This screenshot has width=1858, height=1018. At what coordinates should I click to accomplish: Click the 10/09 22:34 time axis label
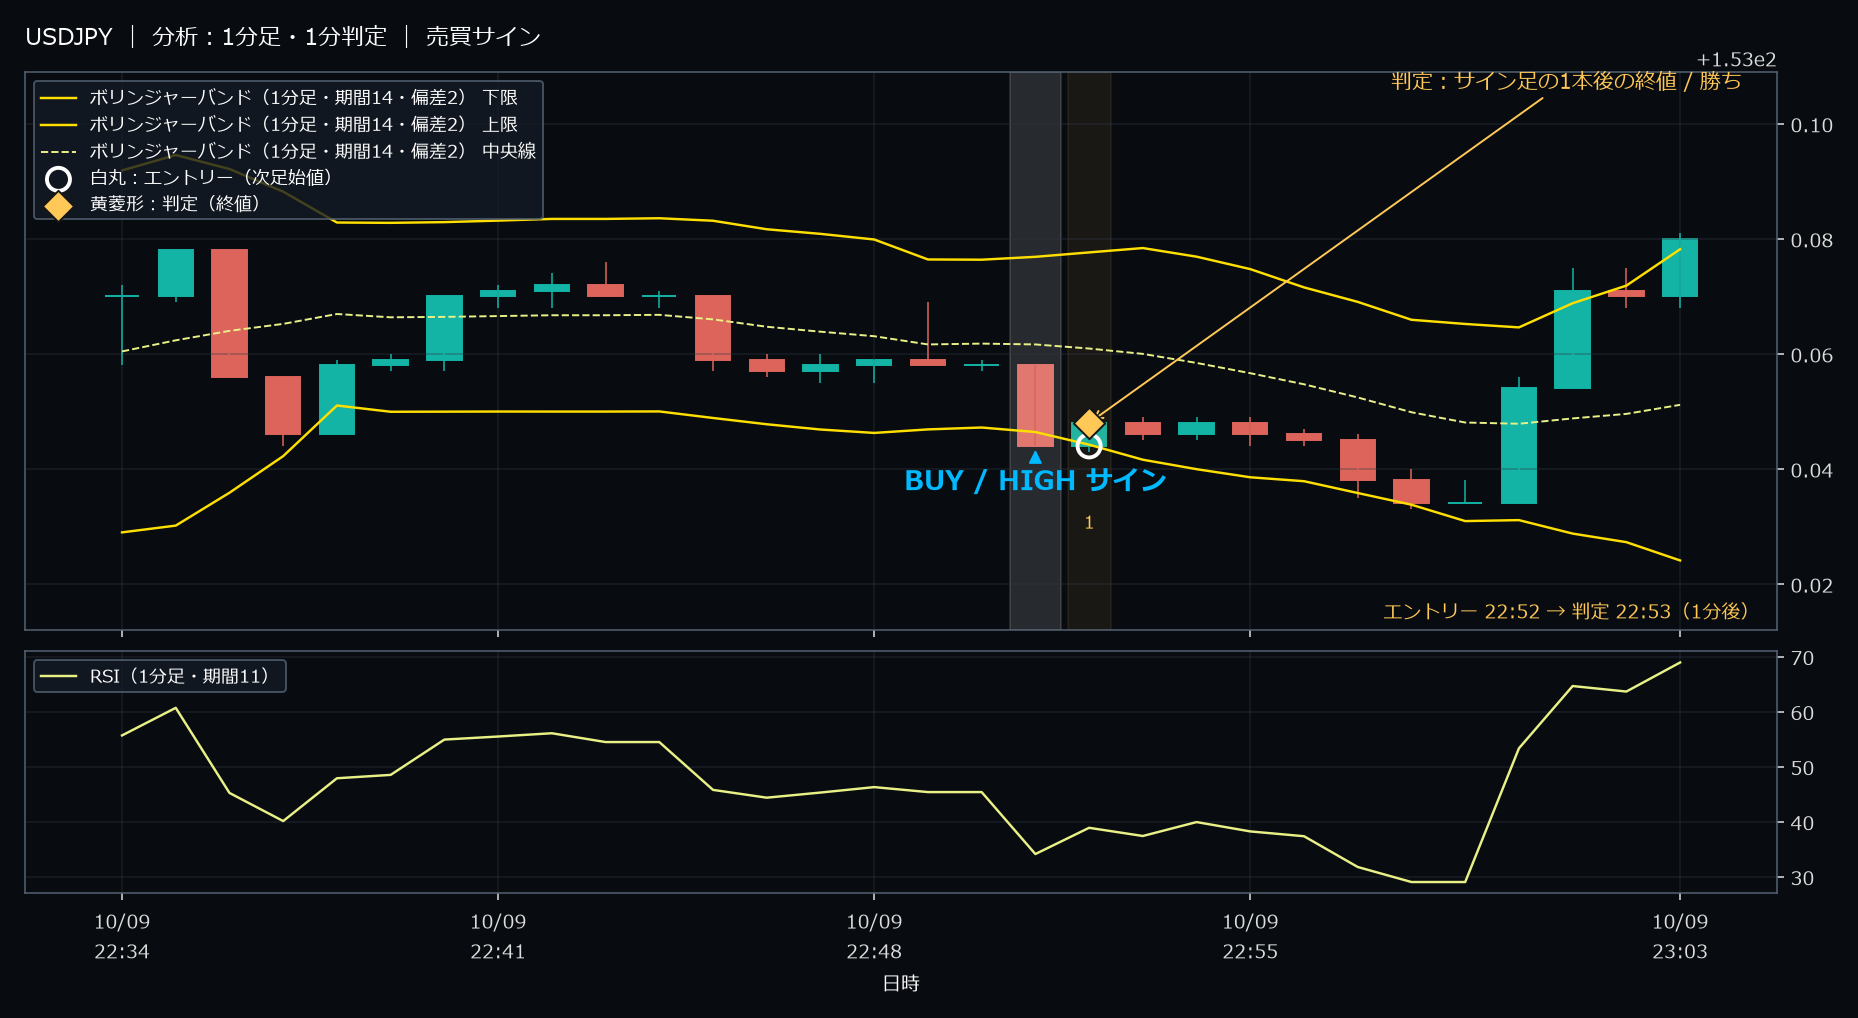click(122, 937)
